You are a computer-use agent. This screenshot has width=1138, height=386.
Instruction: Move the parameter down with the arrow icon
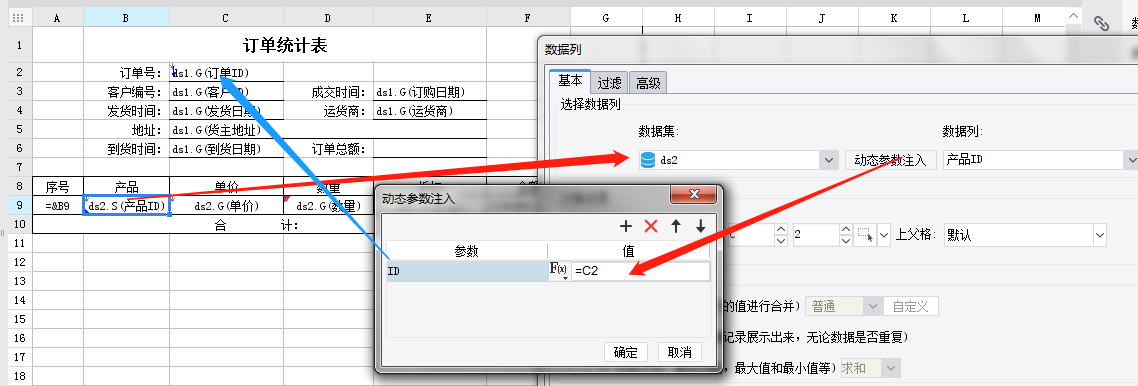(700, 226)
